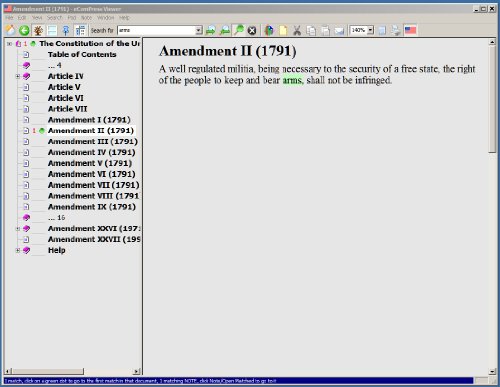Open Table of Contents entry
Viewport: 500px width, 387px height.
pos(82,54)
